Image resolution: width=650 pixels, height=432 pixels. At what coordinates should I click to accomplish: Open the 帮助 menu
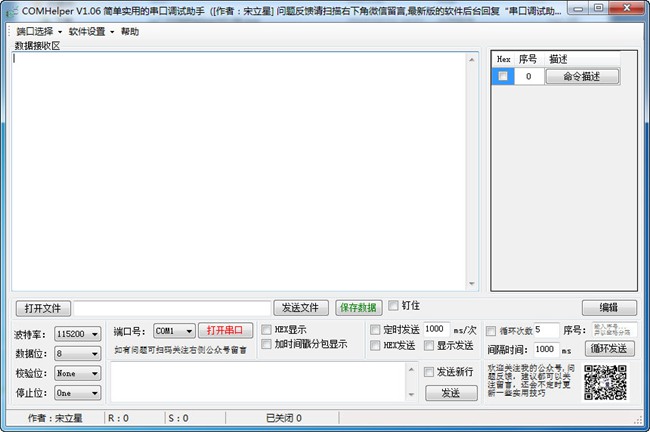coord(130,32)
